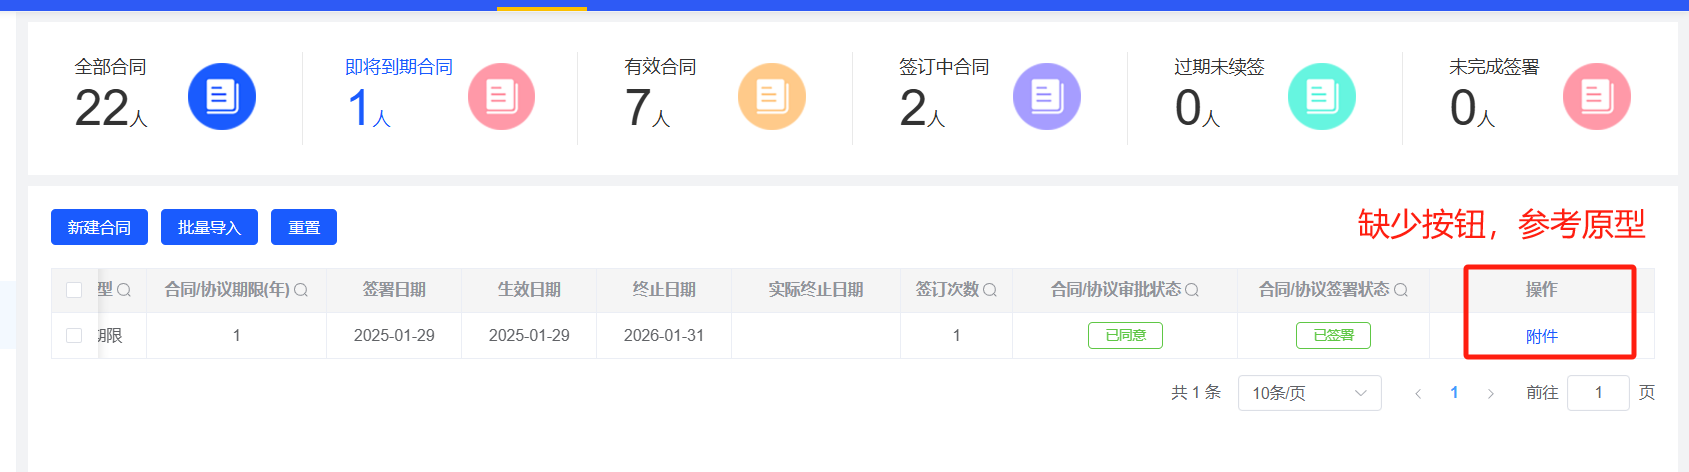Image resolution: width=1689 pixels, height=472 pixels.
Task: Click search icon beside 合同/协议审批状态 header
Action: coord(1192,290)
